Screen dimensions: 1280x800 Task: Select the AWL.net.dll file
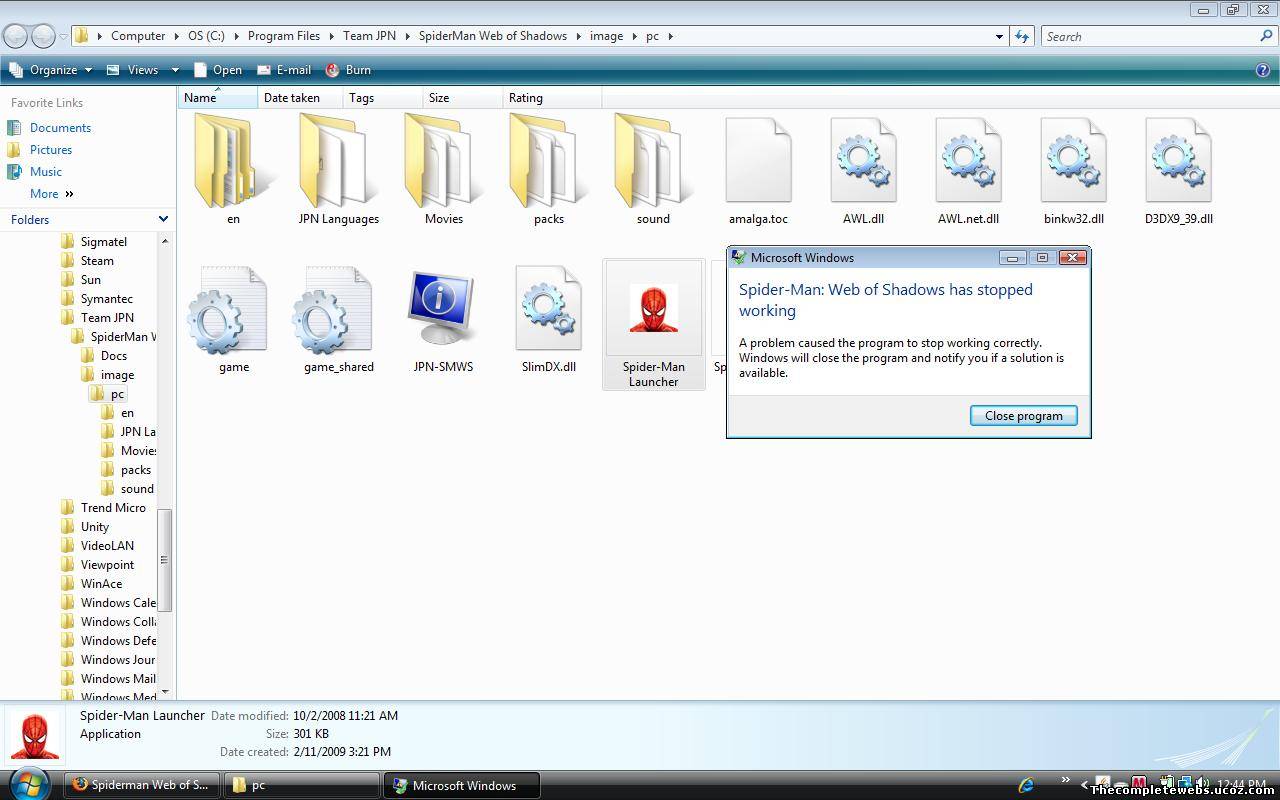(968, 160)
